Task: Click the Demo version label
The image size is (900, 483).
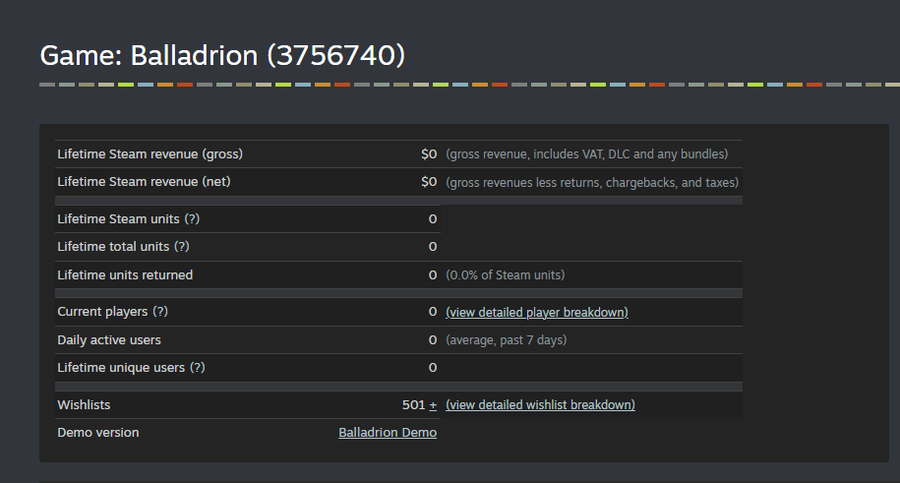Action: [x=98, y=433]
